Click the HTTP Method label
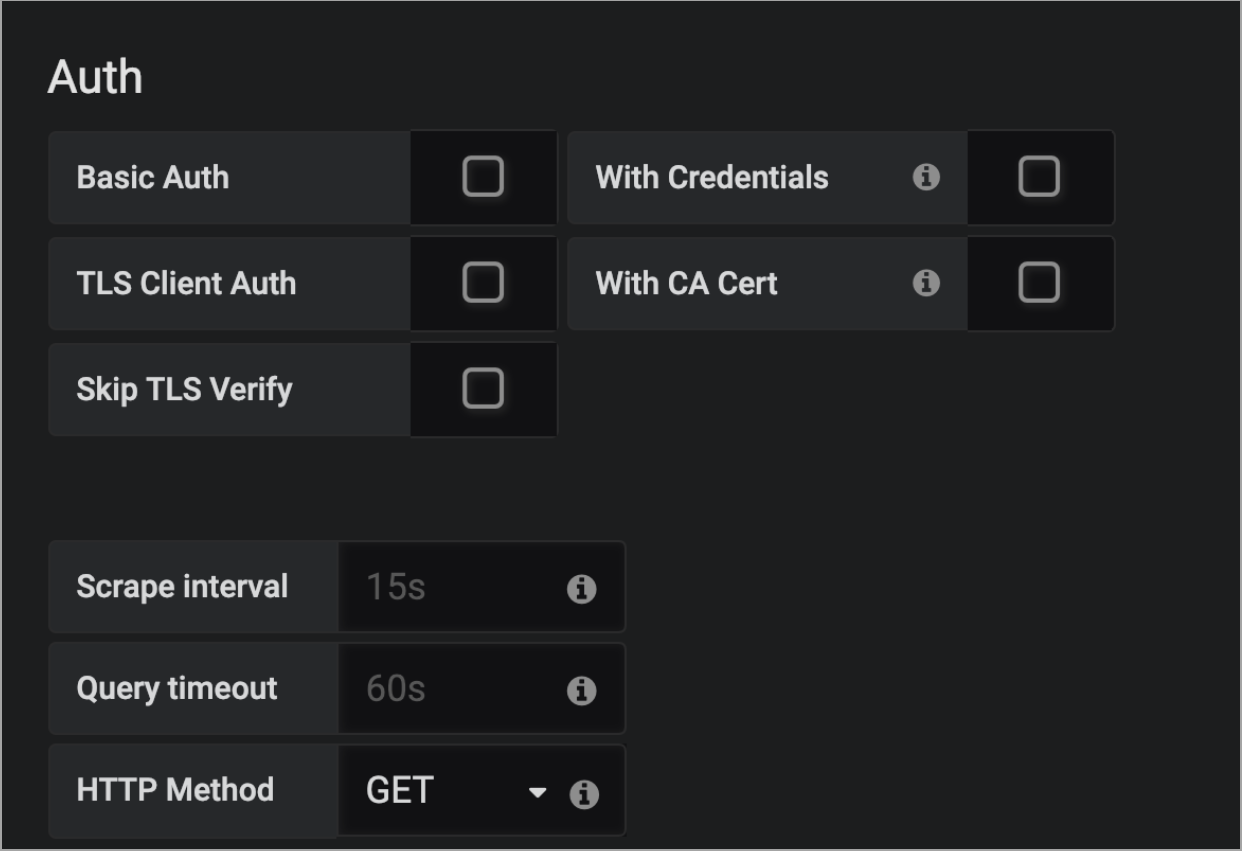 point(175,790)
